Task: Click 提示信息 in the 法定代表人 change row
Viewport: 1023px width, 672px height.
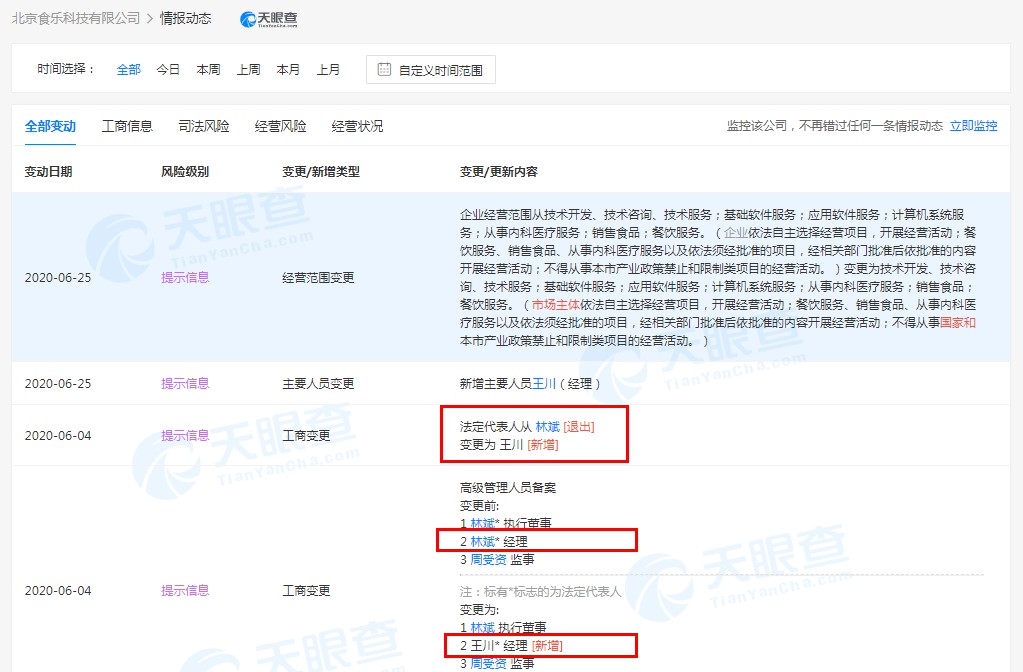Action: pos(185,435)
